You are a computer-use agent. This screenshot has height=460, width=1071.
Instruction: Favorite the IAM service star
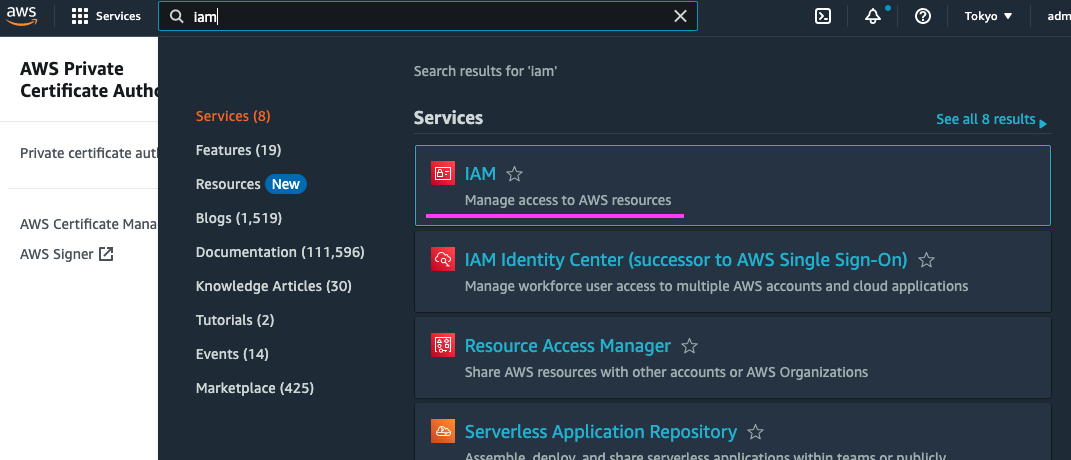pos(514,174)
